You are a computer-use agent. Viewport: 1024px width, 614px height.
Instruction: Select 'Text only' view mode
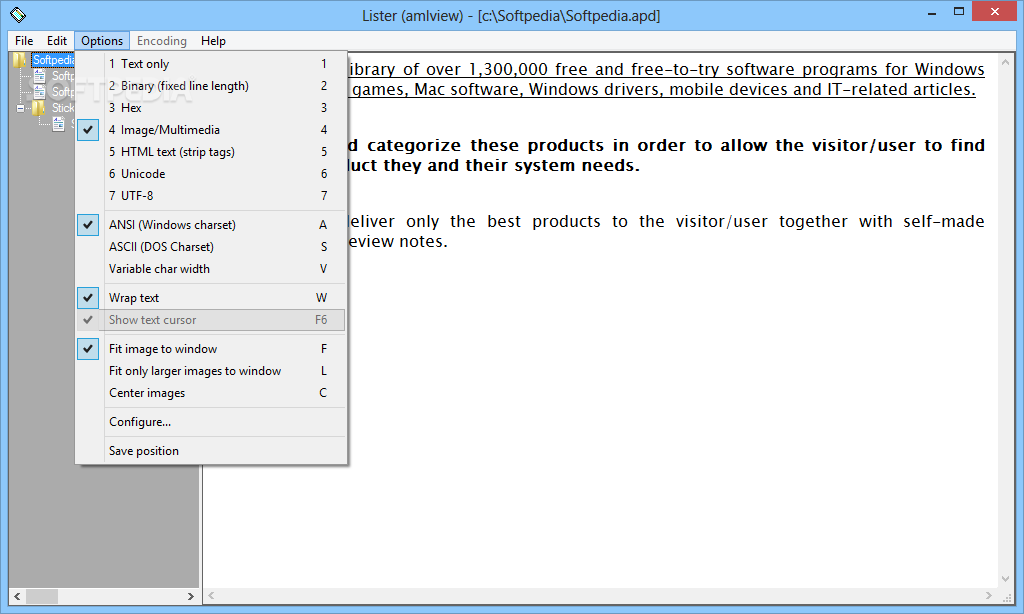(x=211, y=63)
